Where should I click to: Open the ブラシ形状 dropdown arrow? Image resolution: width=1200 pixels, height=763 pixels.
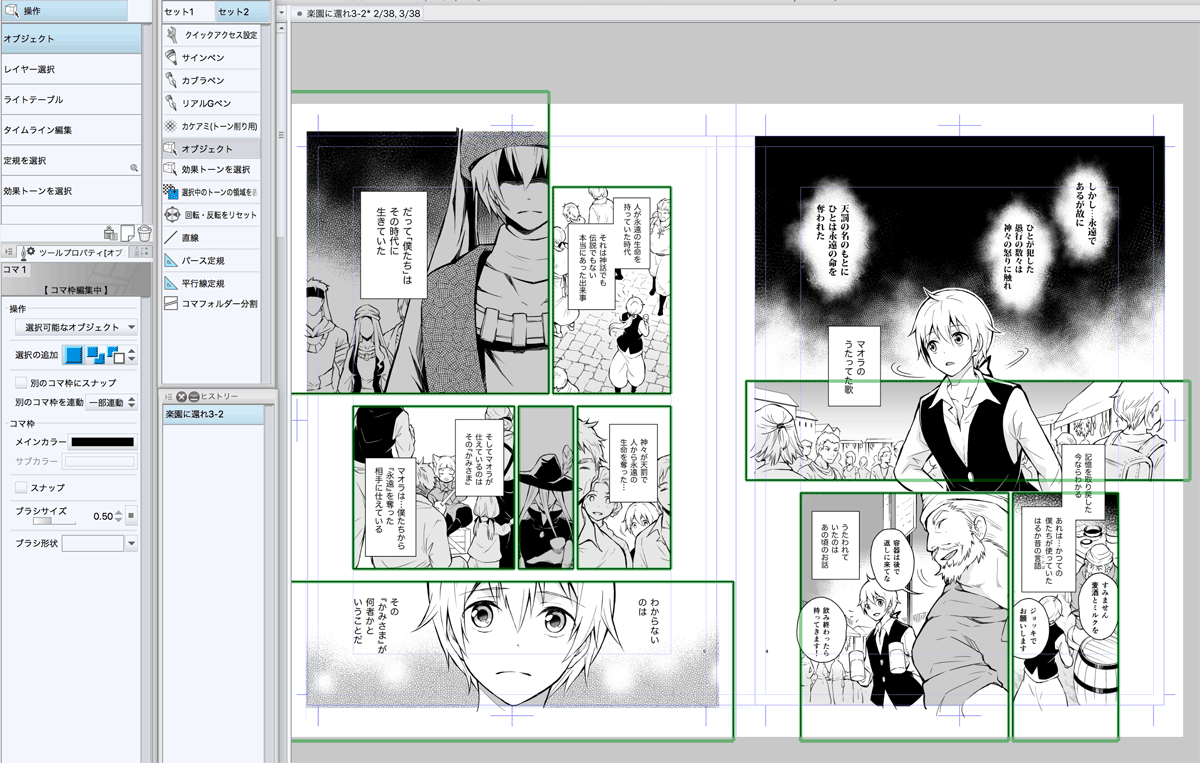coord(131,543)
